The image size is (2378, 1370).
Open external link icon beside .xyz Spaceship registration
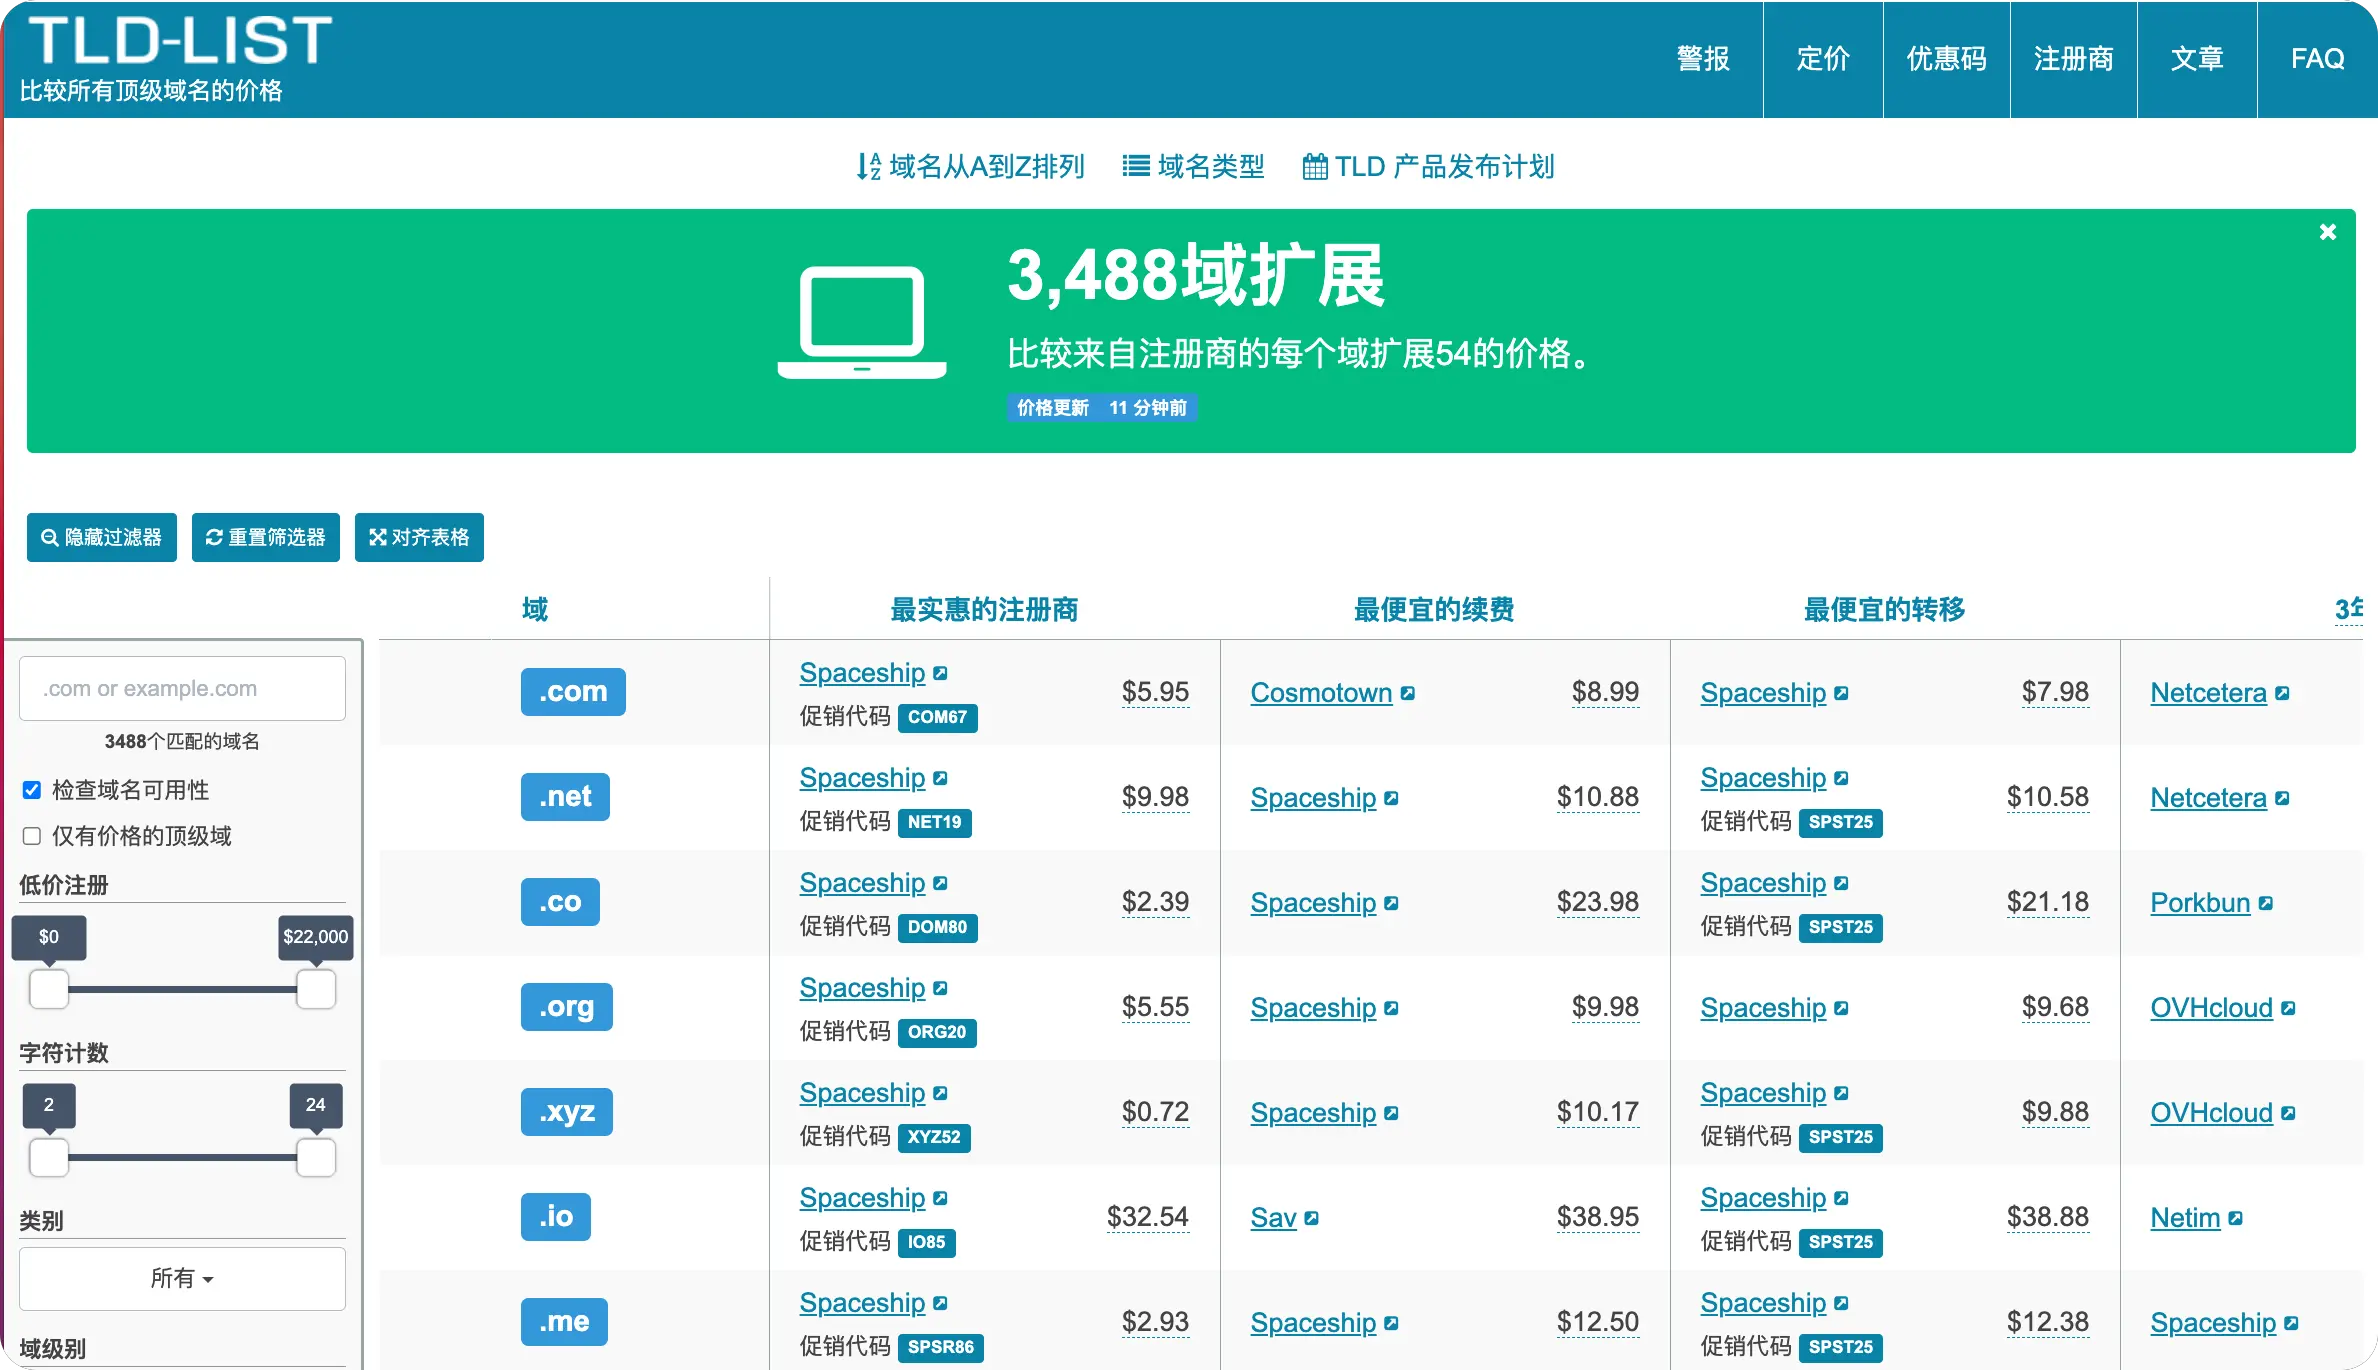click(940, 1093)
